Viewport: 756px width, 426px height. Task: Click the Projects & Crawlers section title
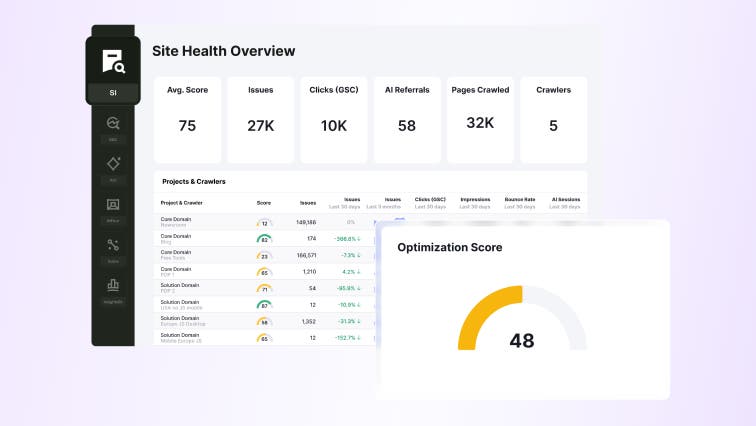(194, 182)
